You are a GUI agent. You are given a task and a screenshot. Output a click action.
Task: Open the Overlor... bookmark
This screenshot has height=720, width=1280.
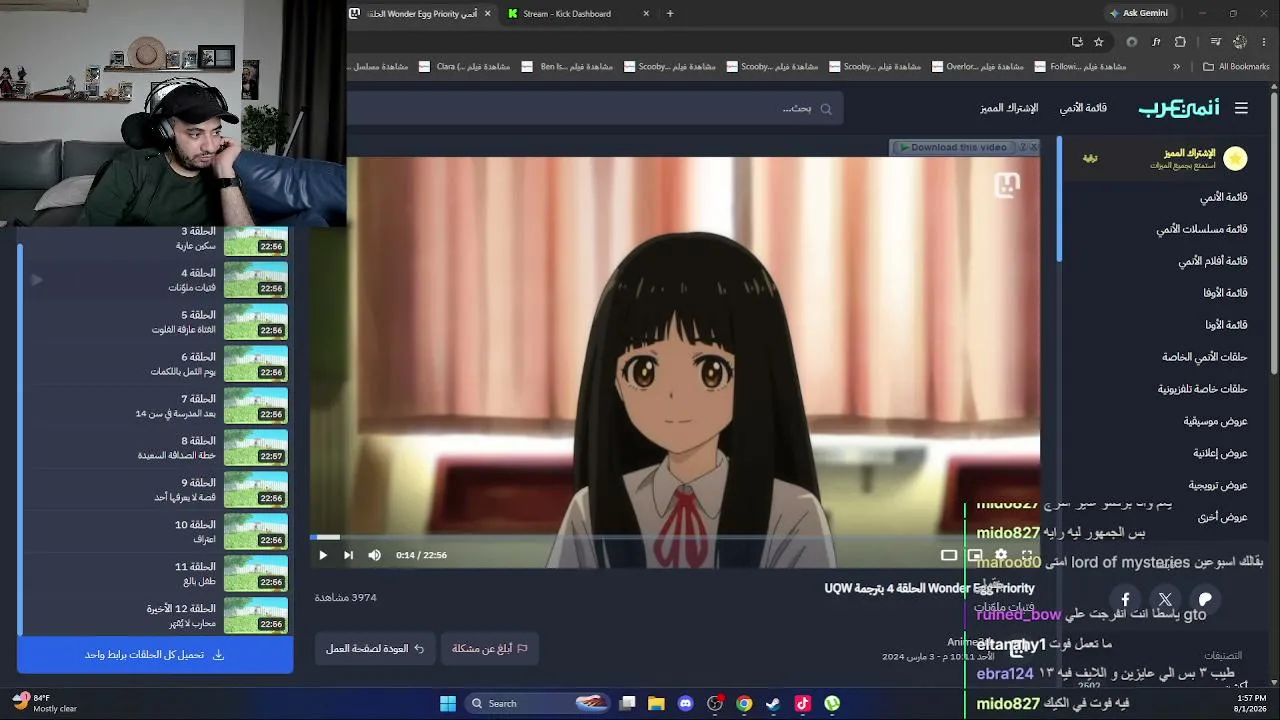977,67
